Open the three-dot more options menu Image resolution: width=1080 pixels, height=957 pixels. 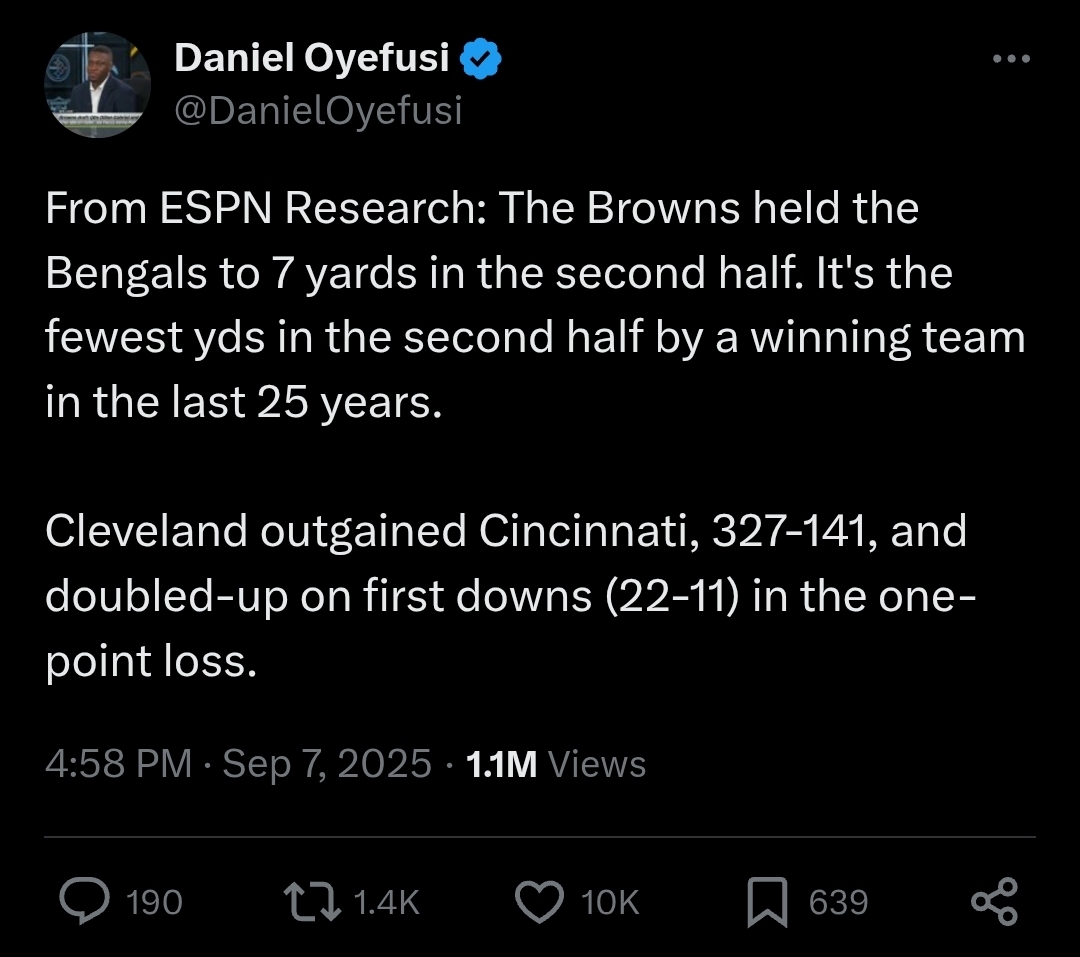1011,59
